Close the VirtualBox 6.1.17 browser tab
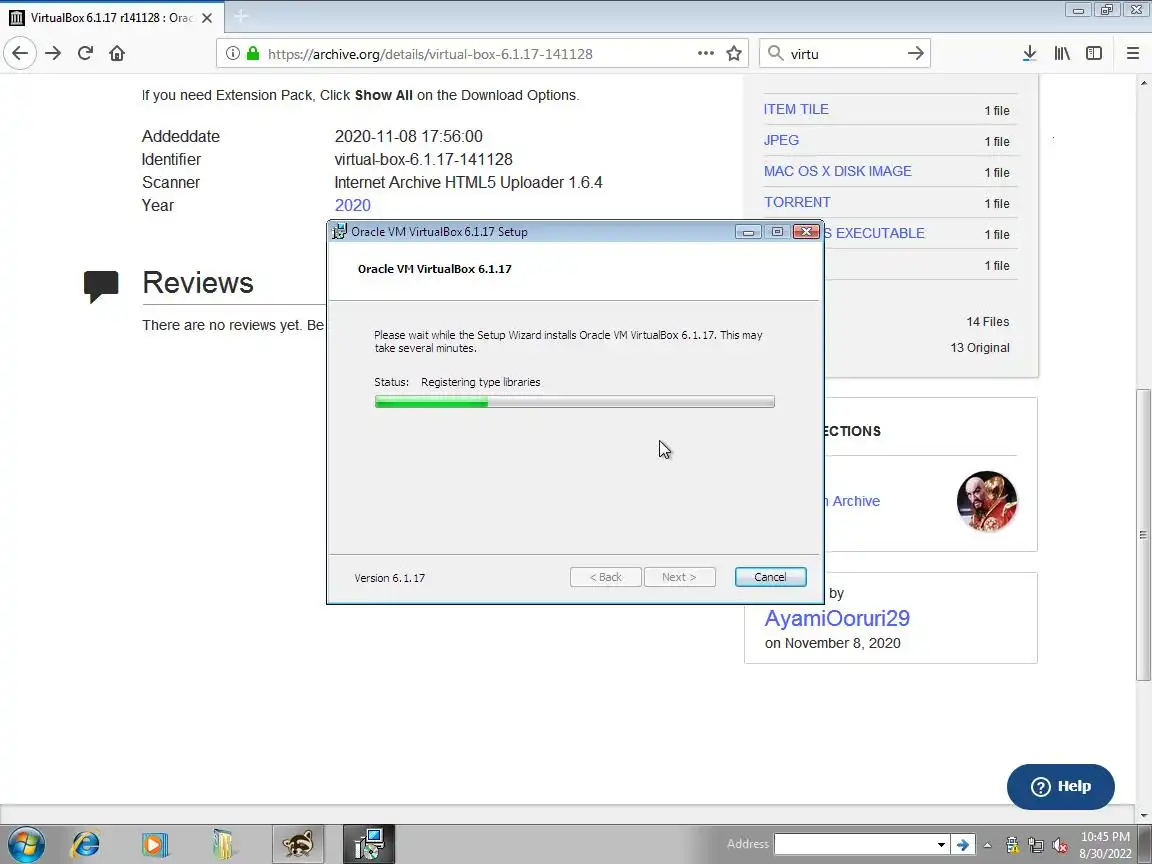Screen dimensions: 1152x864 [207, 18]
